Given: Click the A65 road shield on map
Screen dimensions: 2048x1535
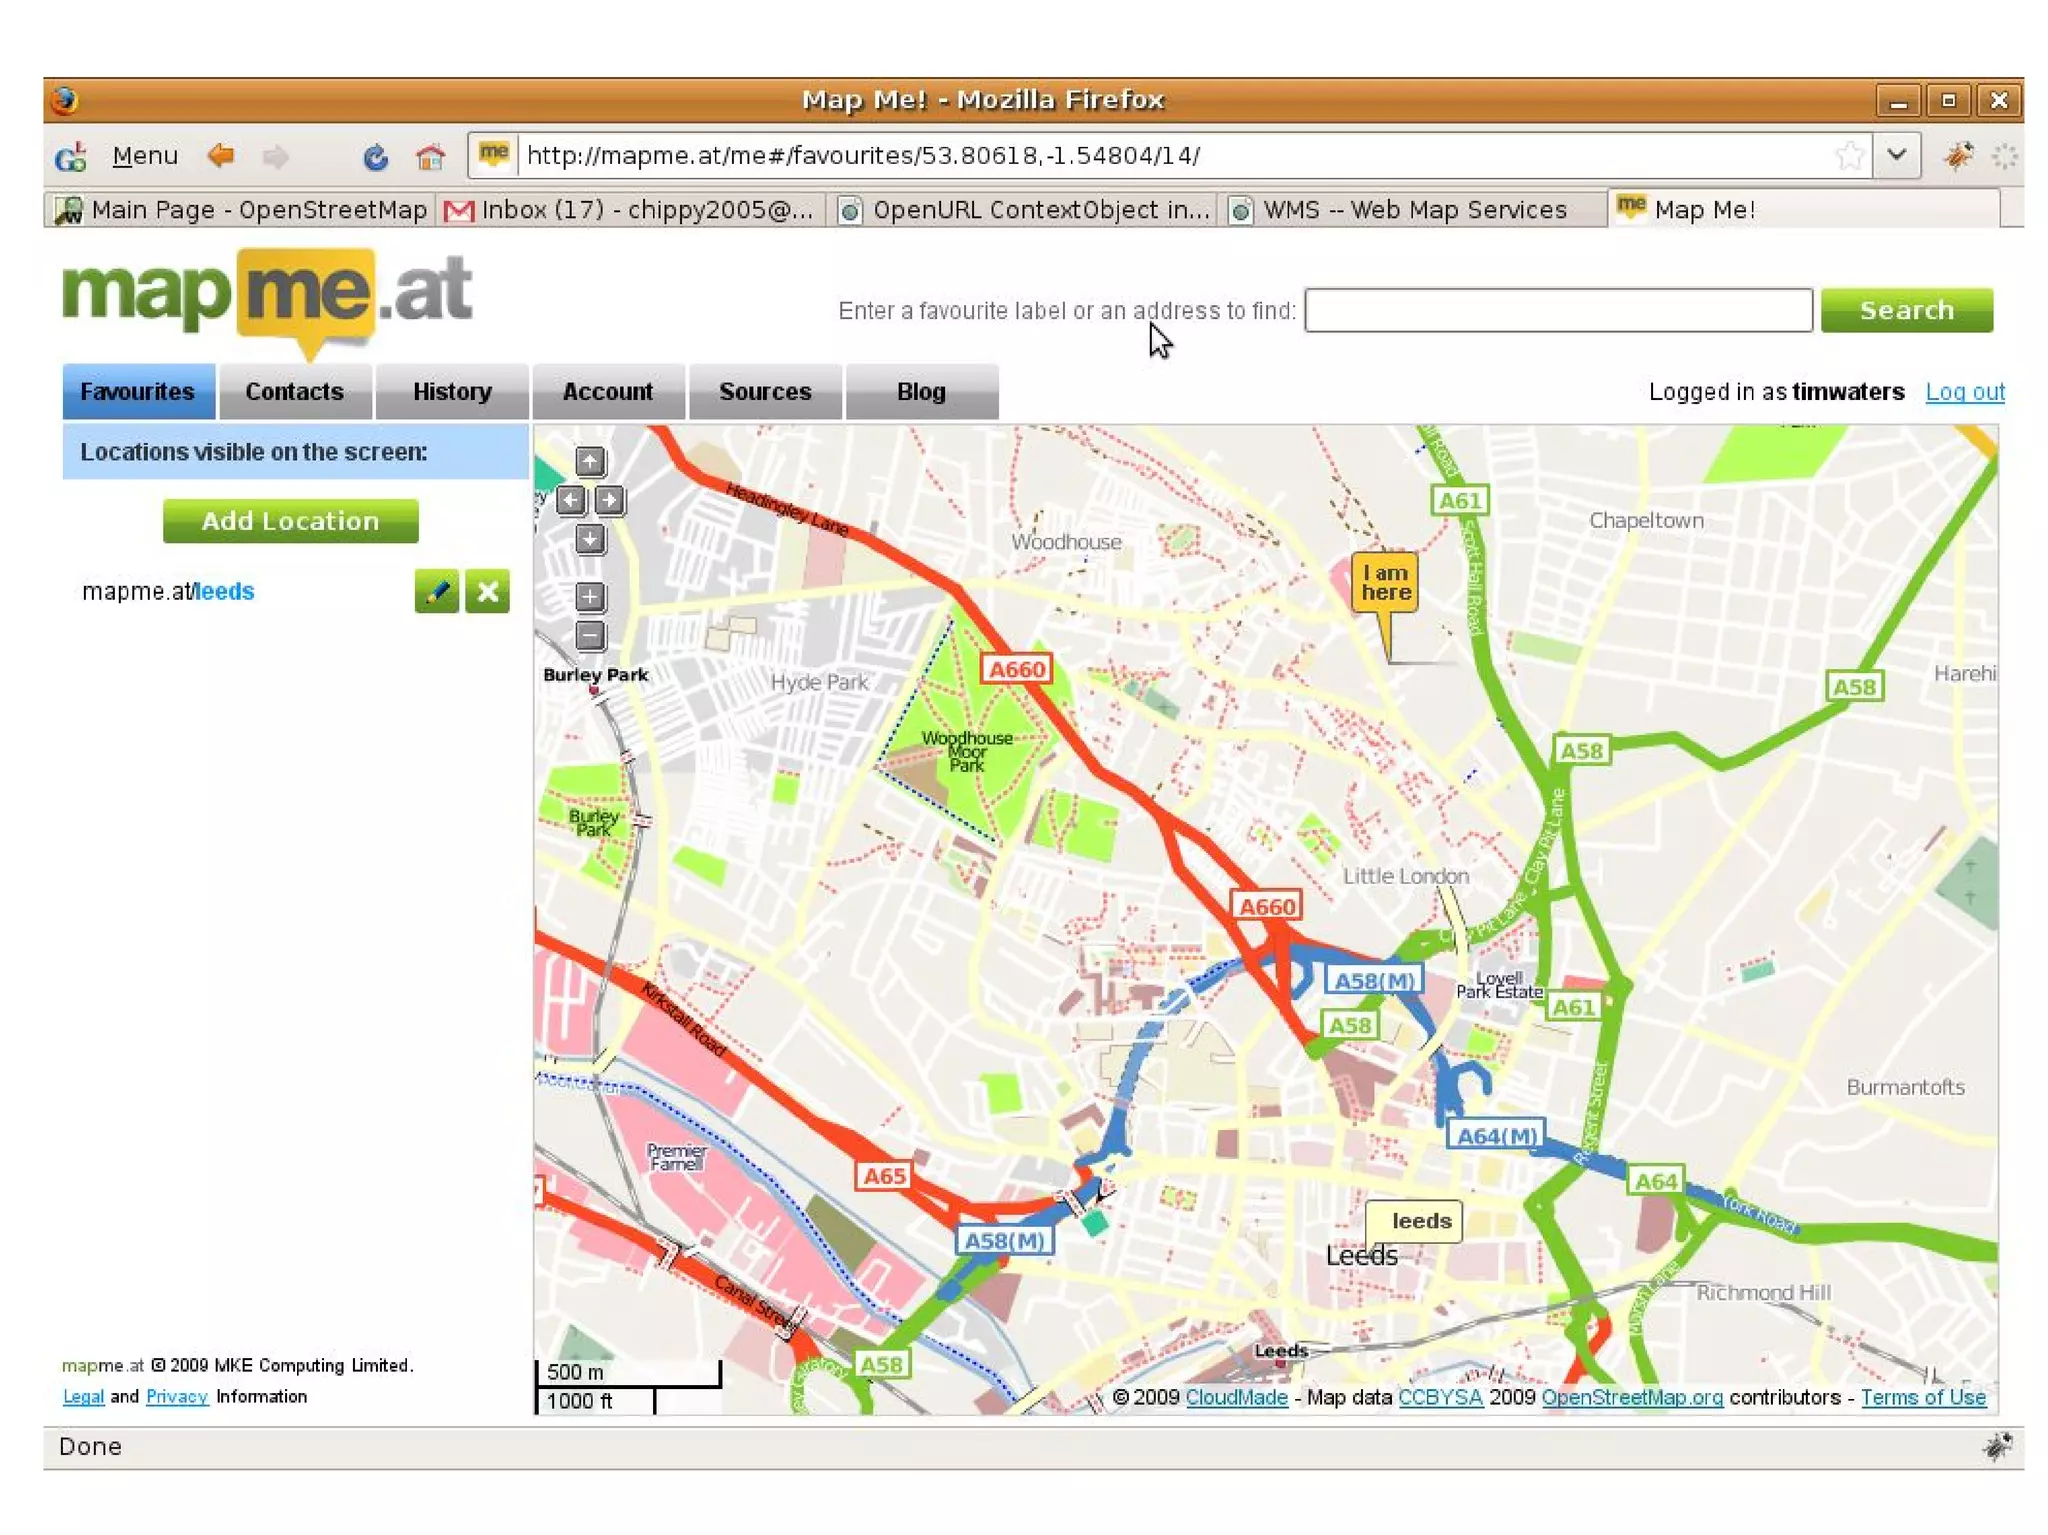Looking at the screenshot, I should 884,1176.
